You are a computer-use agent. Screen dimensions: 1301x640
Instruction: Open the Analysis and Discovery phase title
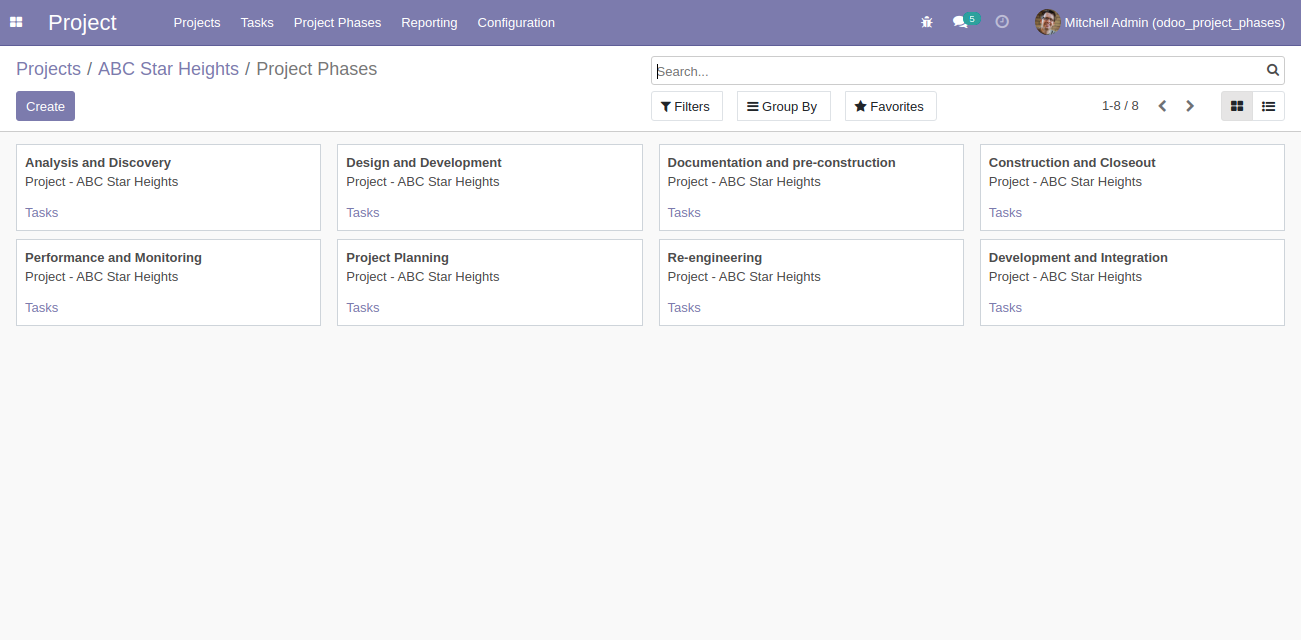point(98,162)
